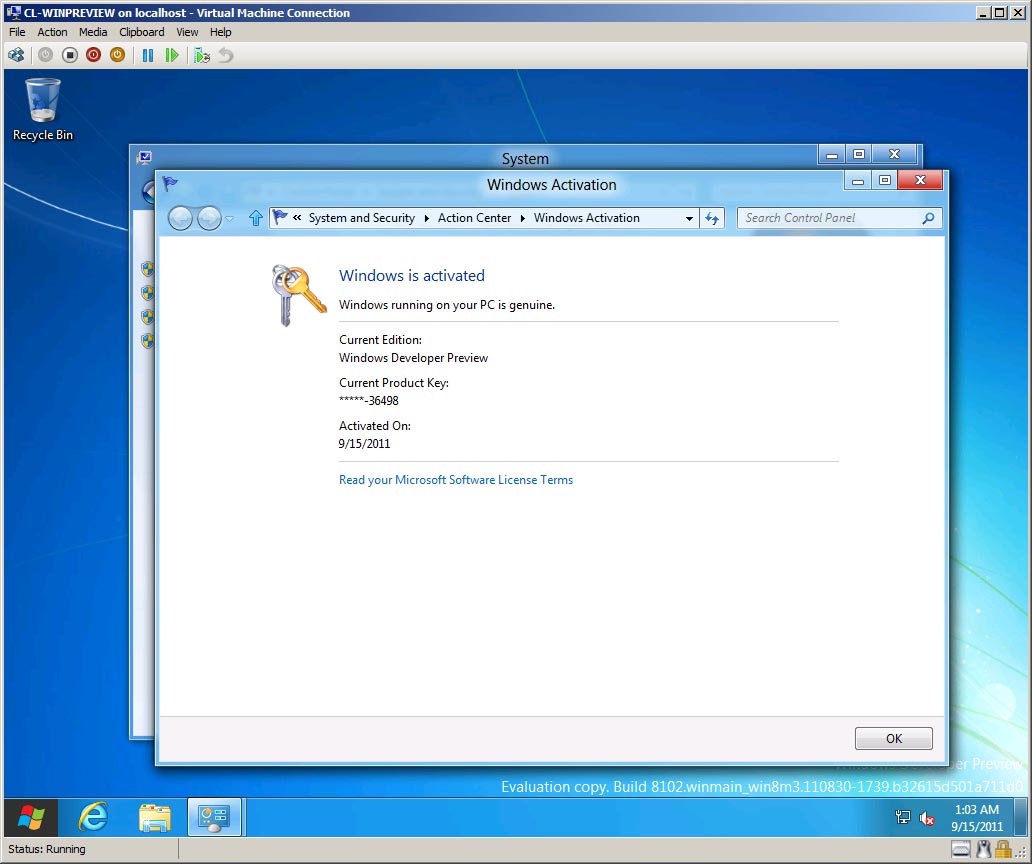
Task: Click the muted speaker tray icon
Action: coord(927,818)
